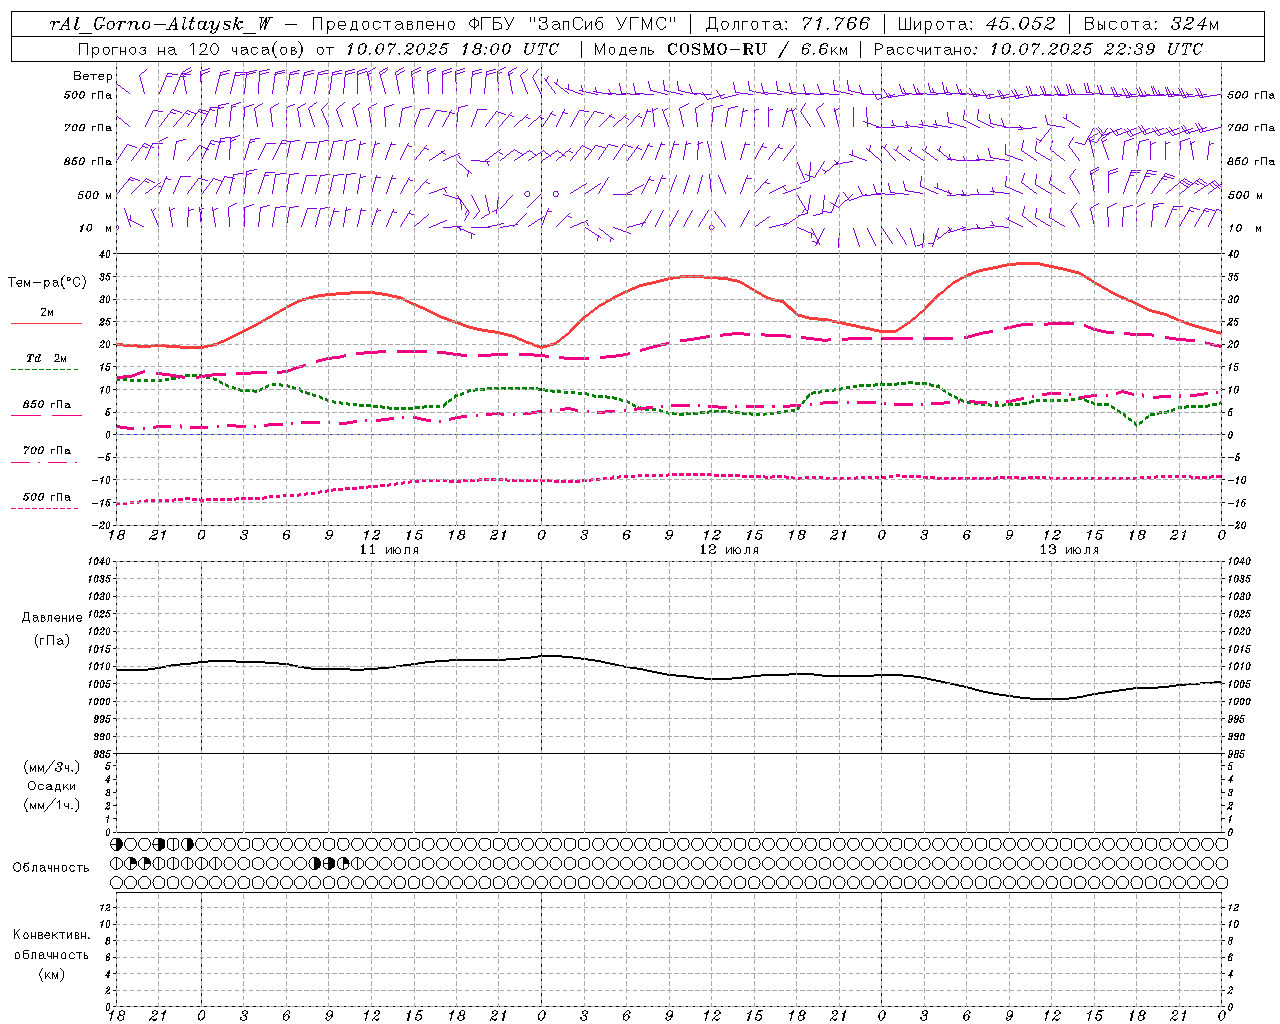Click the Долгота: 71.766 value

(787, 24)
